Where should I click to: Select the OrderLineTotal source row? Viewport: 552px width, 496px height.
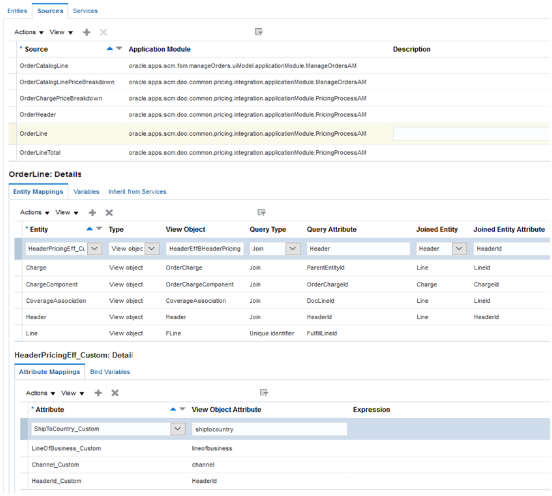[279, 152]
